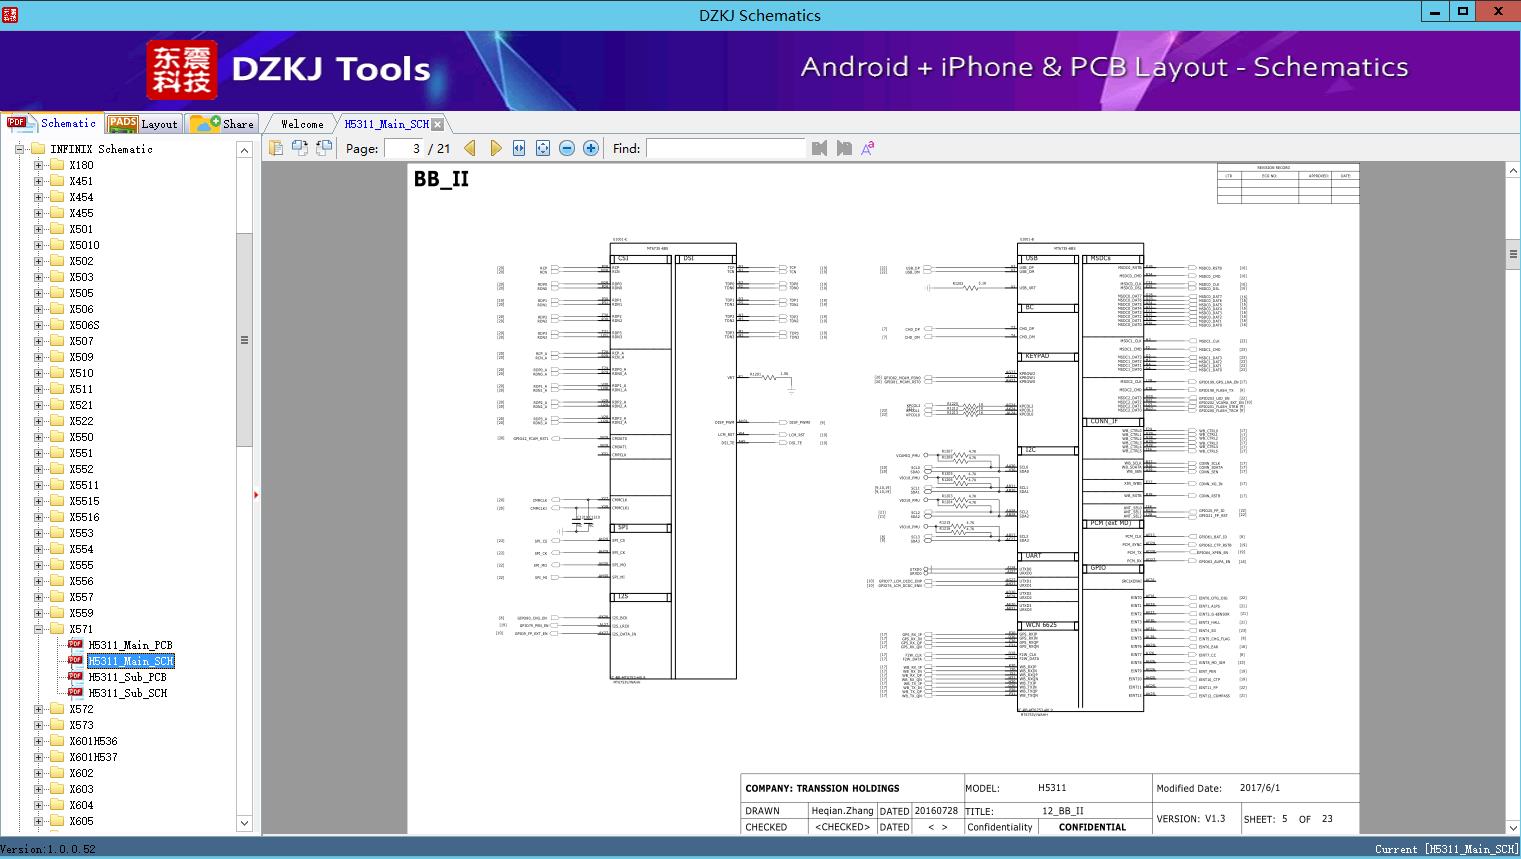This screenshot has height=859, width=1521.
Task: Click the X604 folder icon
Action: click(57, 805)
